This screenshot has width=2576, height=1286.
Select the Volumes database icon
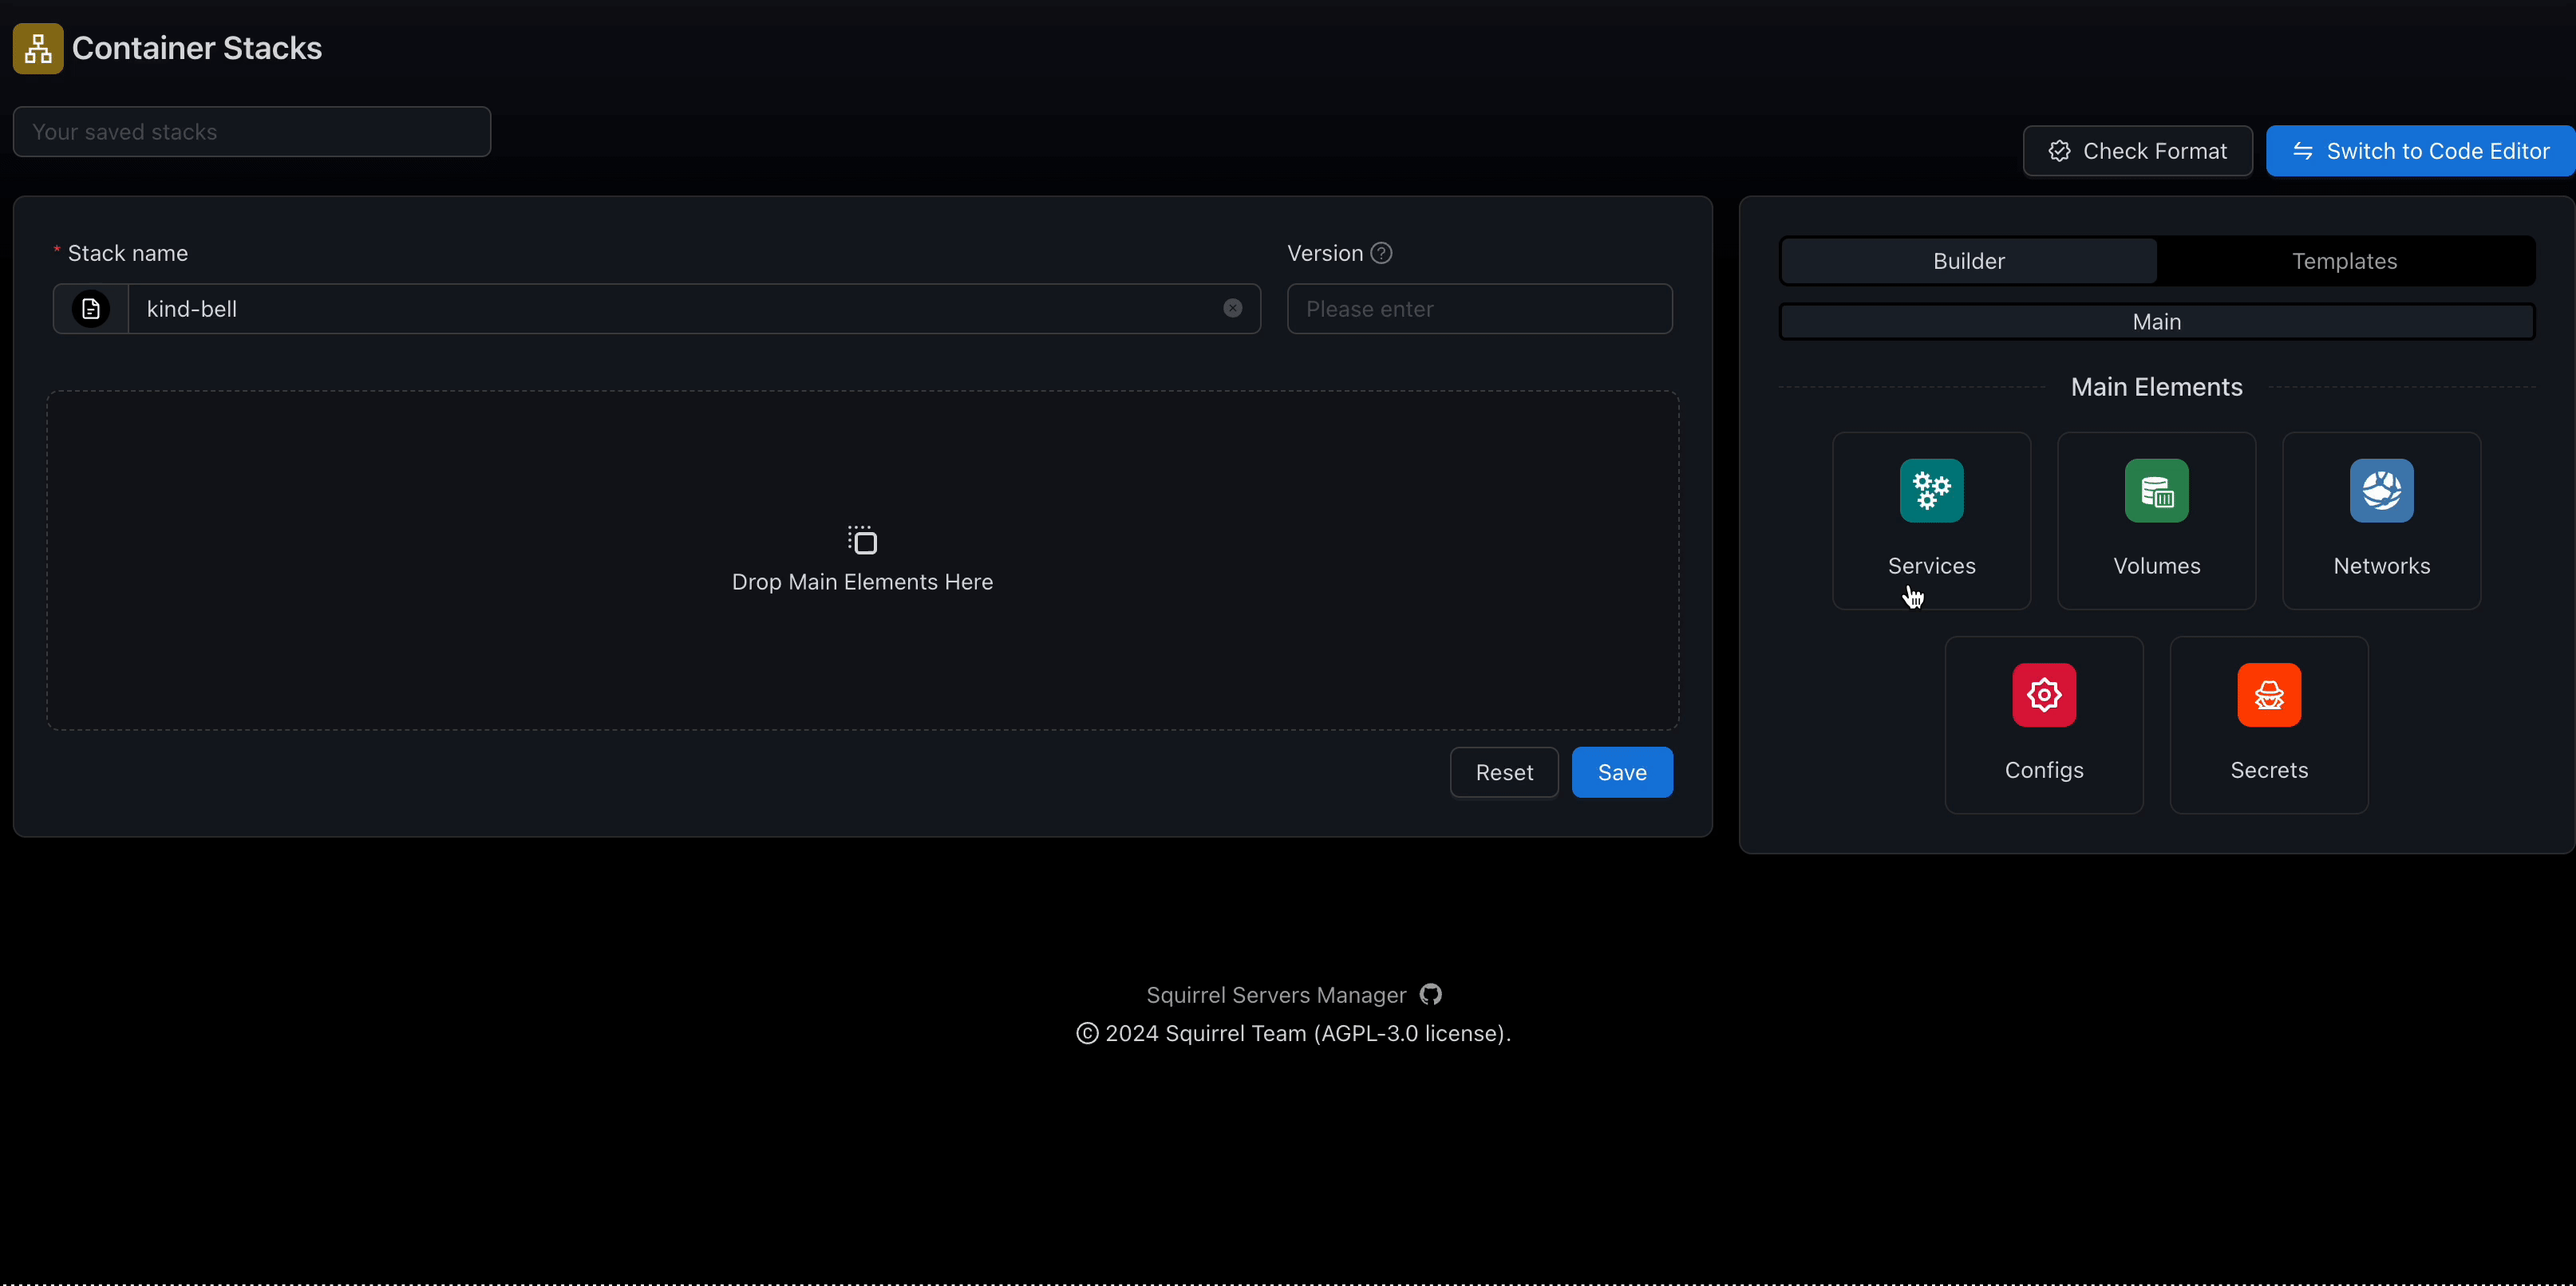point(2156,491)
